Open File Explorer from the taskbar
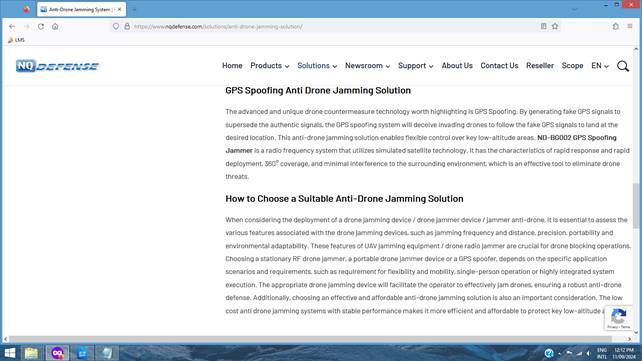Viewport: 642px width, 361px height. tap(31, 353)
